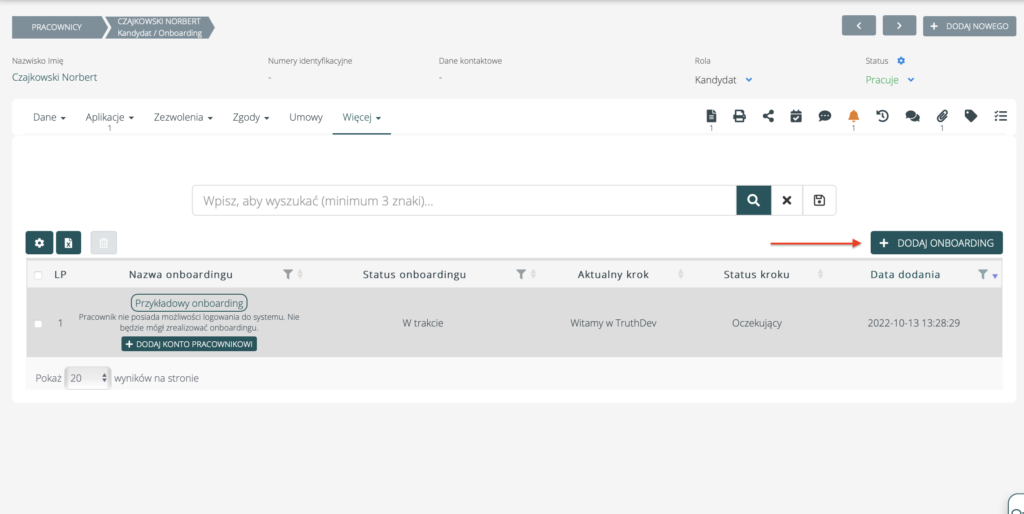Open the Więcej tab menu
1024x514 pixels.
tap(362, 117)
